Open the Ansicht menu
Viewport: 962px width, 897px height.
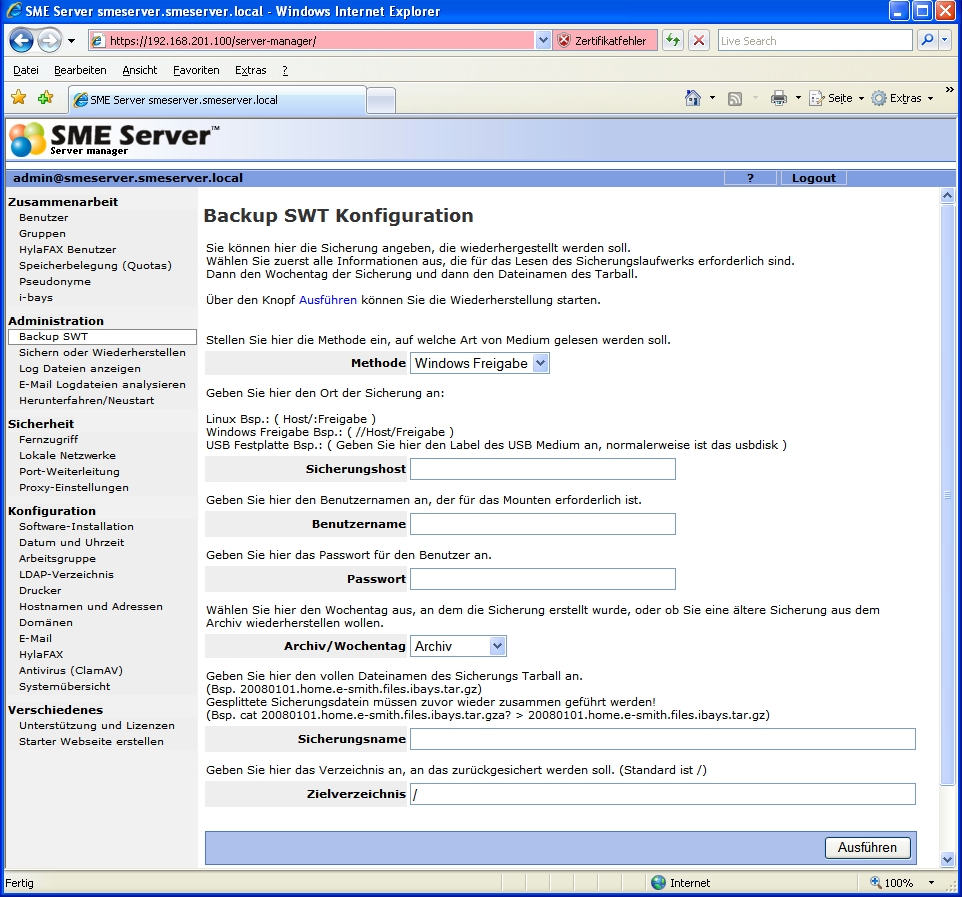140,71
